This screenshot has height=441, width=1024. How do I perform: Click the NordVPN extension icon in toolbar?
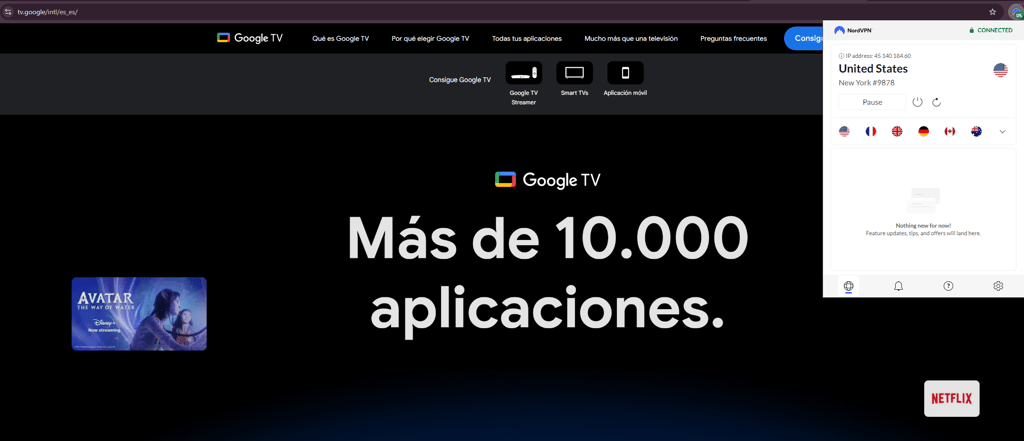1014,12
